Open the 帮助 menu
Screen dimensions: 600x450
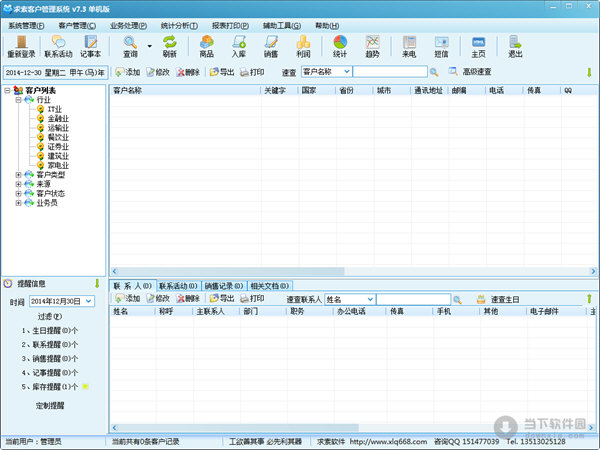(327, 26)
